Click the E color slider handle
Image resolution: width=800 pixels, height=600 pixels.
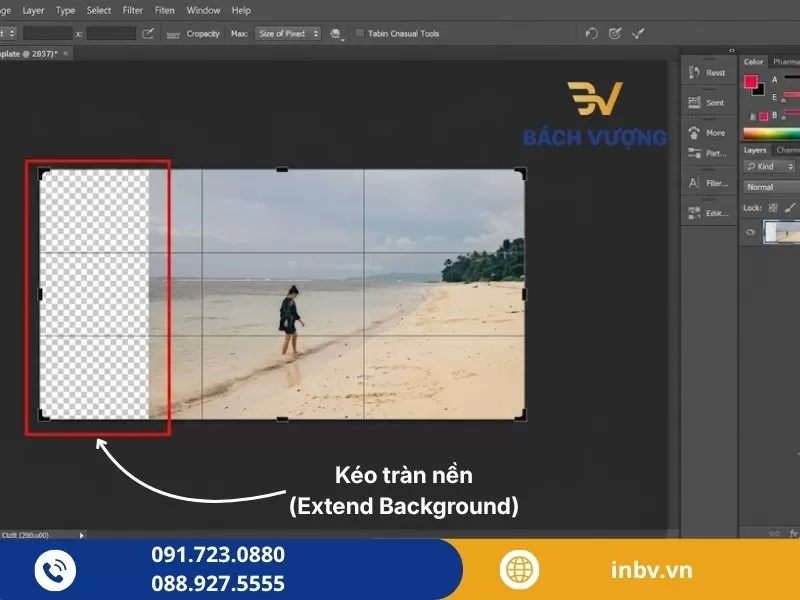[784, 100]
